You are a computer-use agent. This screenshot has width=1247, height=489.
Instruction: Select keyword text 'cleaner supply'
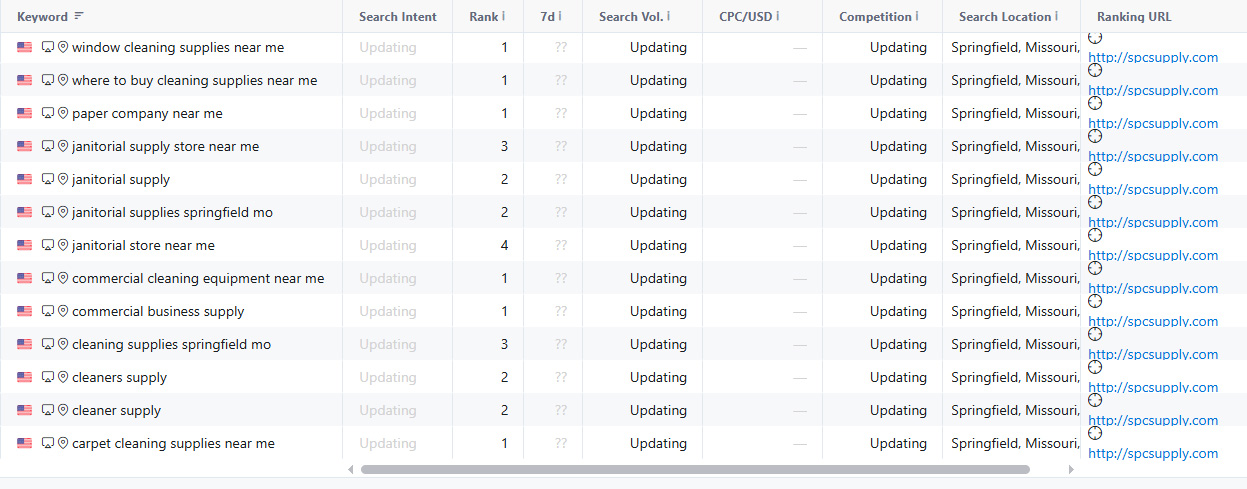tap(116, 410)
